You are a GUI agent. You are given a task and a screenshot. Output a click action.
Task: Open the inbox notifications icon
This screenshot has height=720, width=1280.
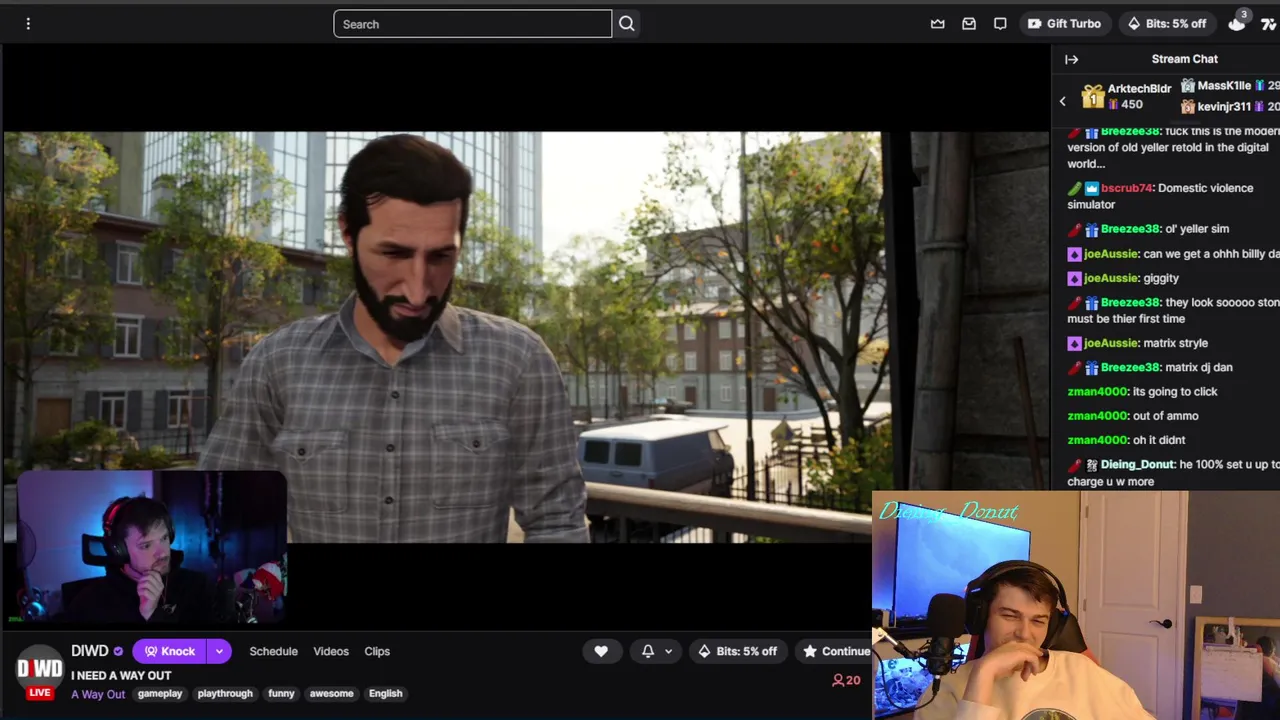(969, 24)
